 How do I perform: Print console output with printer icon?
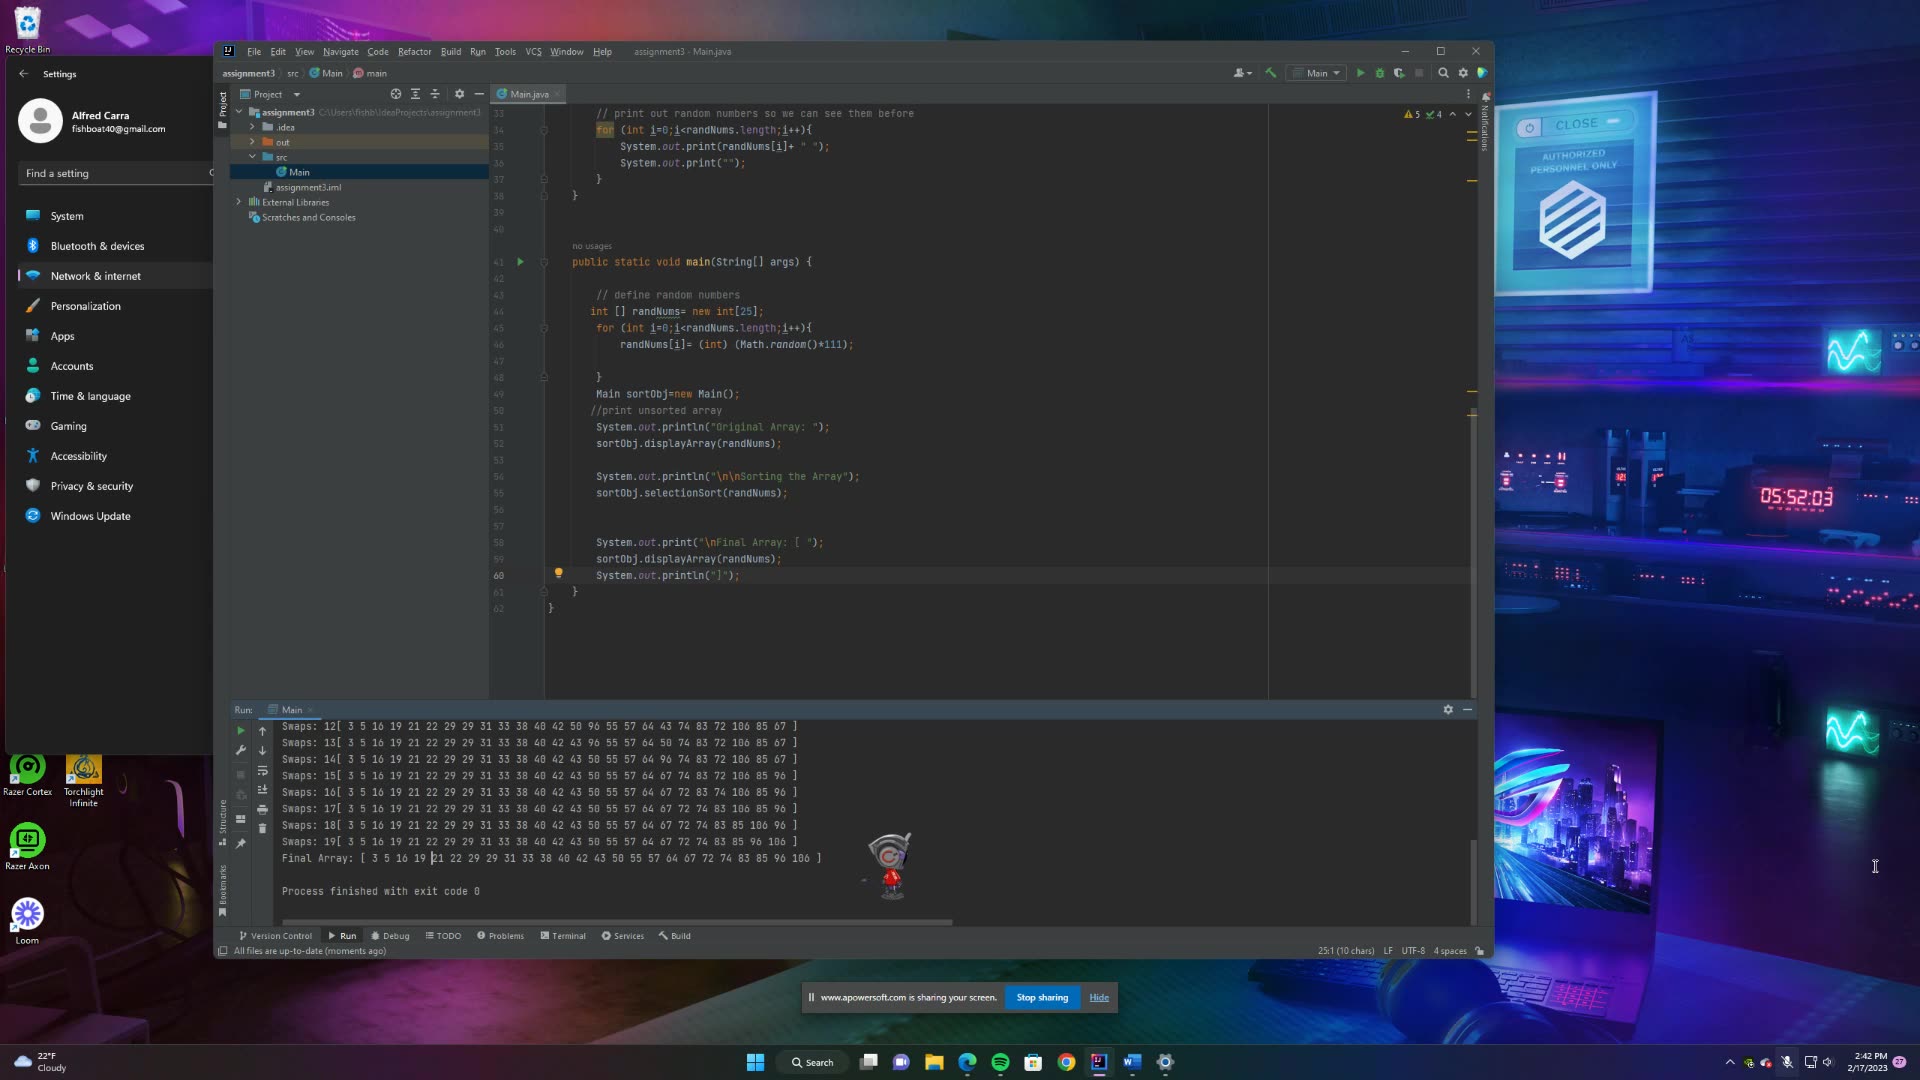[262, 810]
